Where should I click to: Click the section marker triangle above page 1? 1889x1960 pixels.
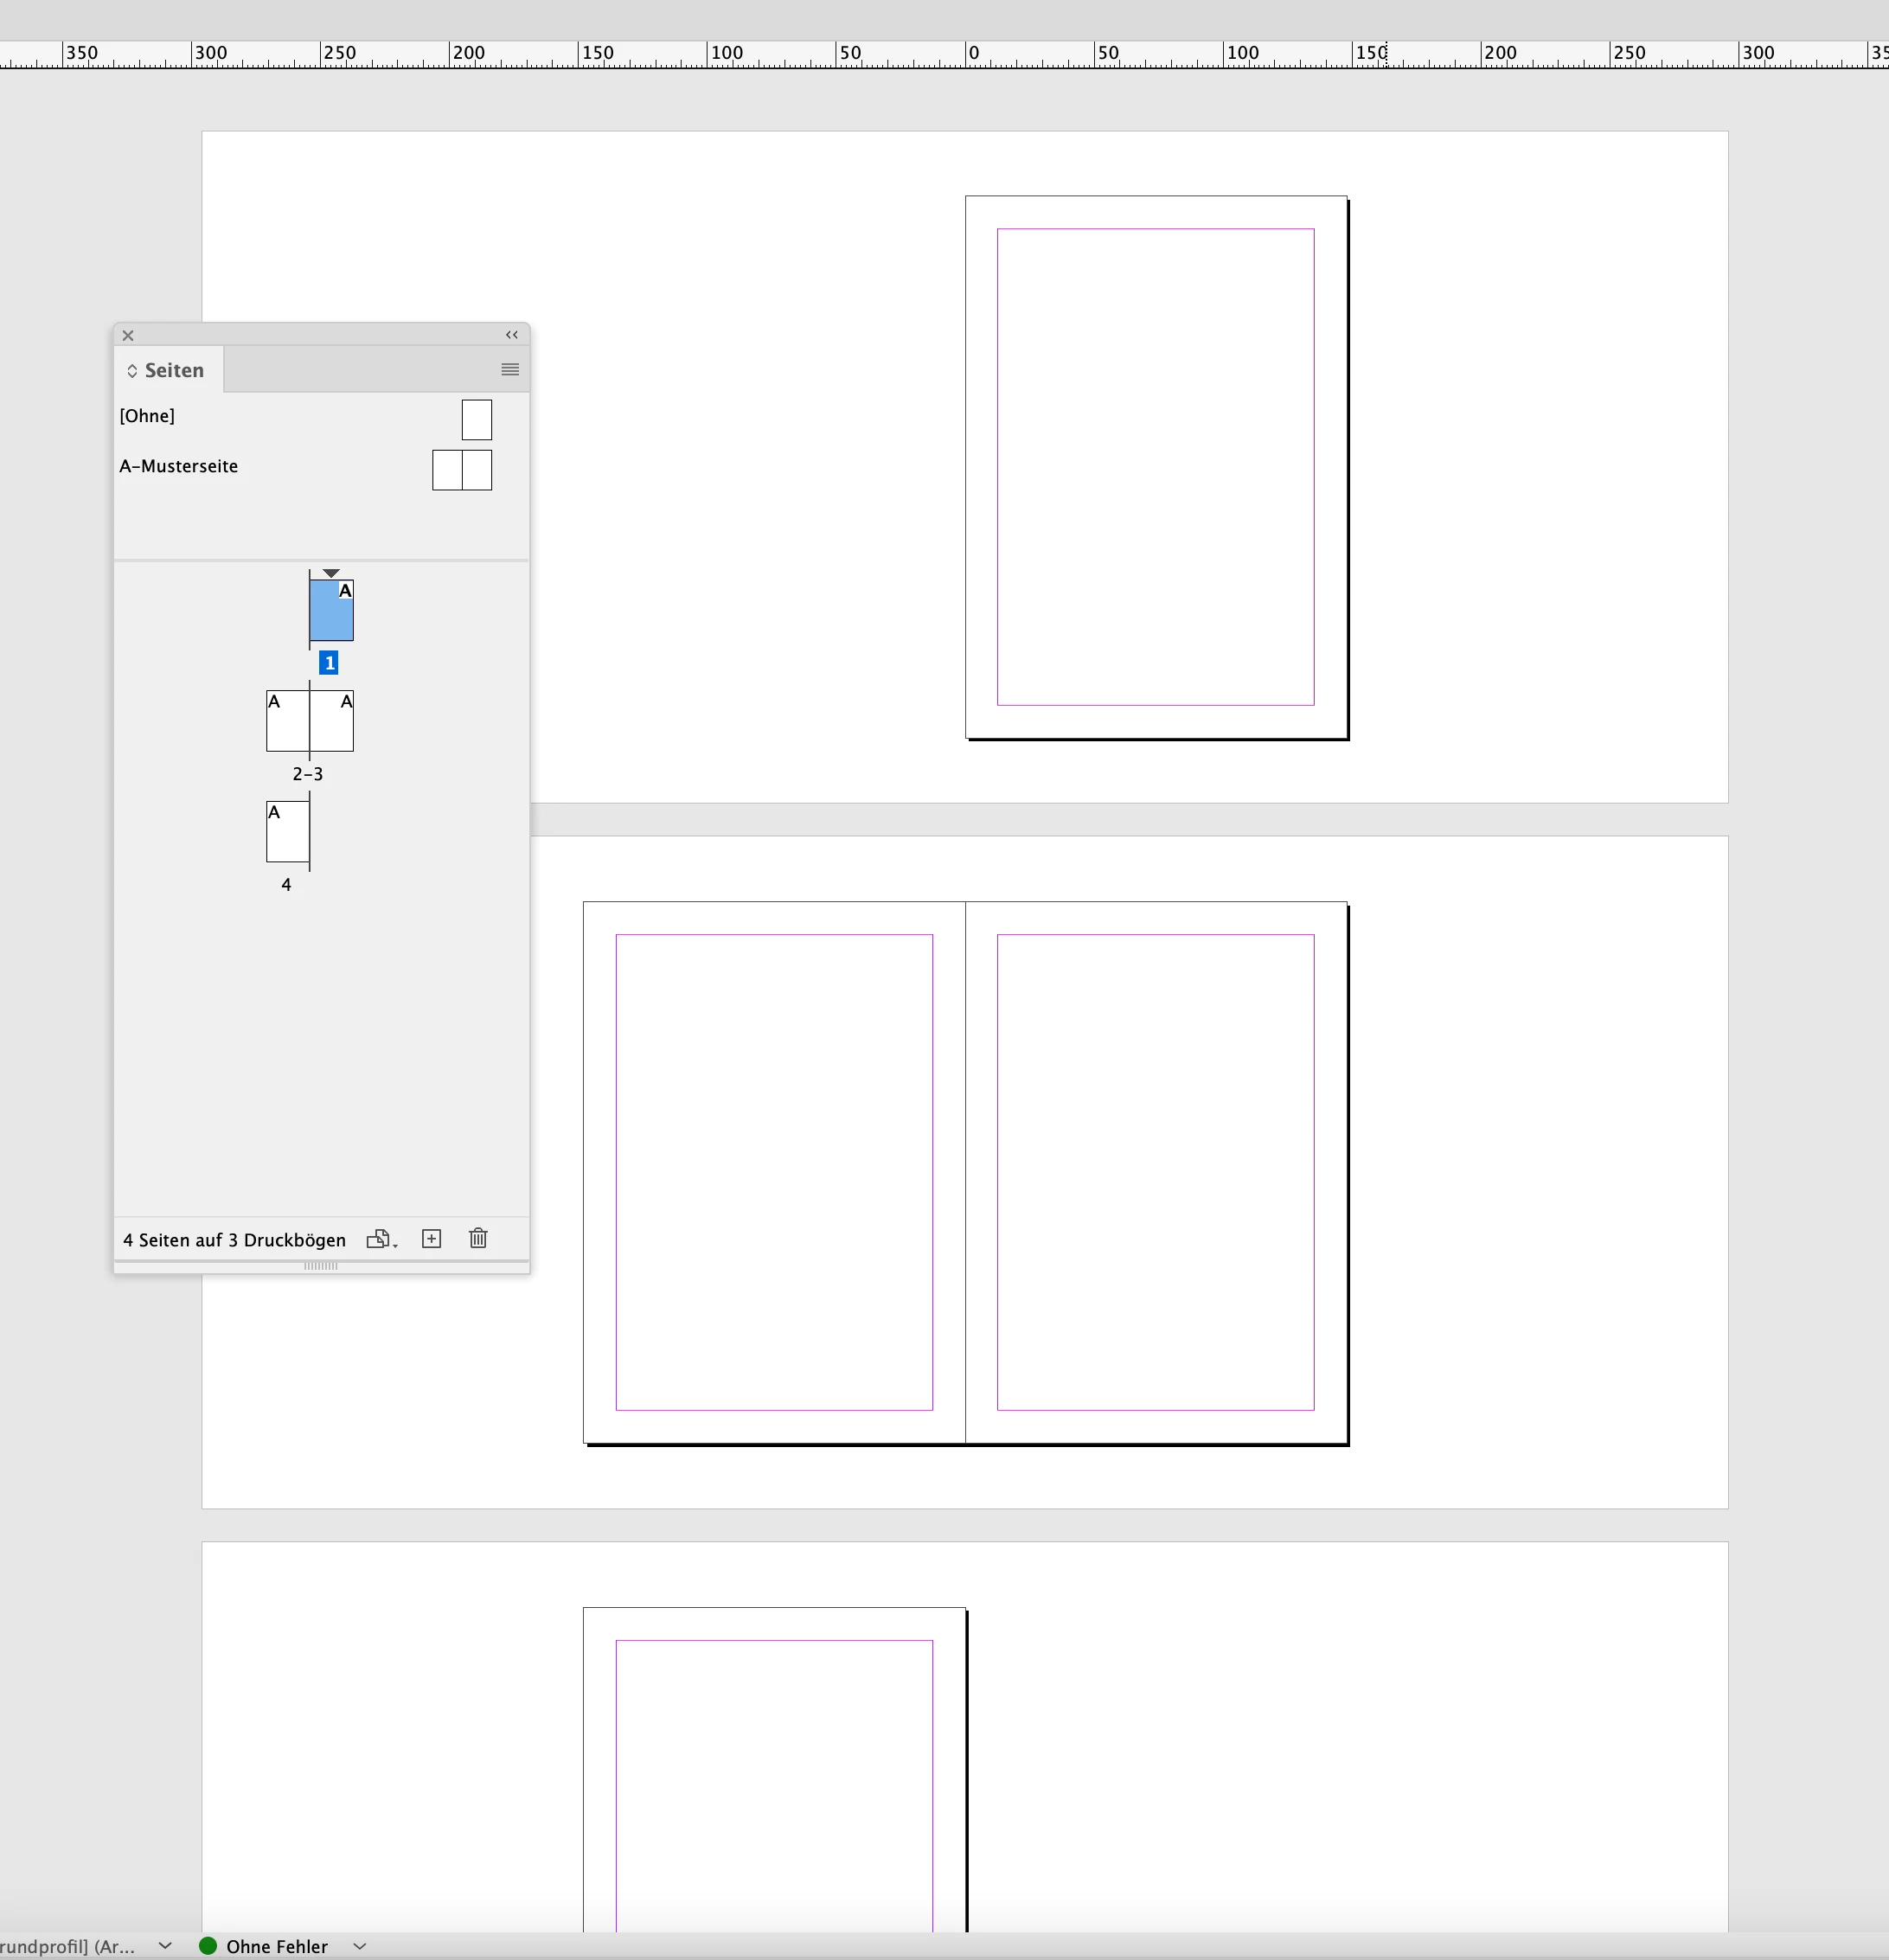pyautogui.click(x=331, y=573)
